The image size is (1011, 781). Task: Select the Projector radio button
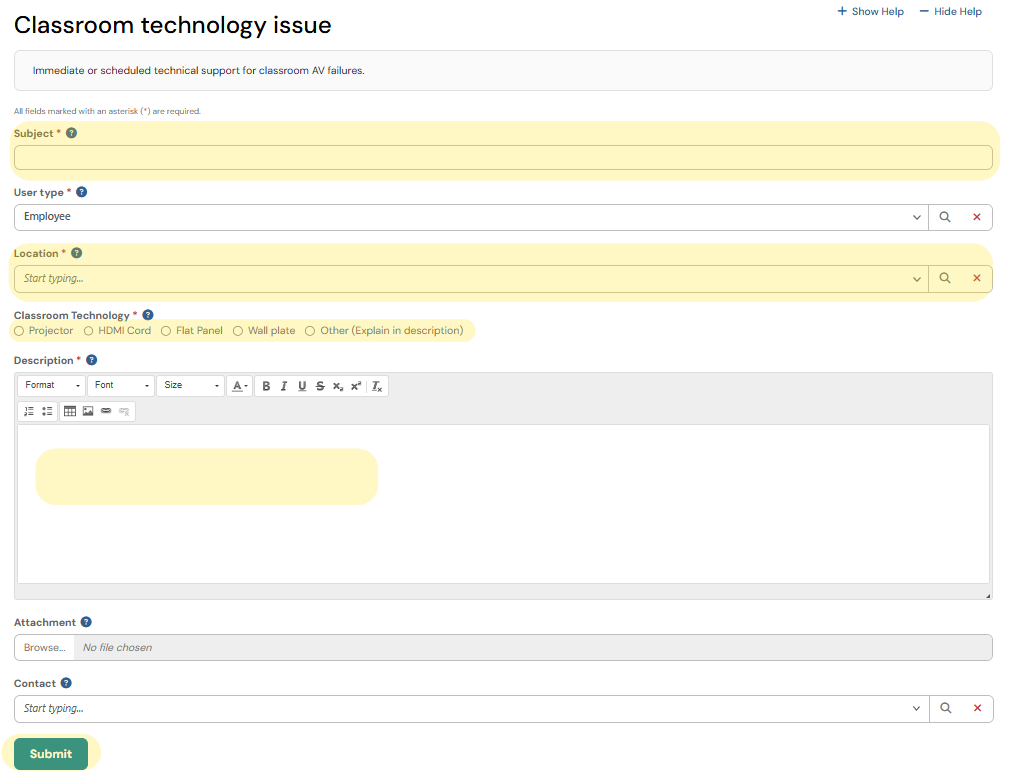pos(19,331)
